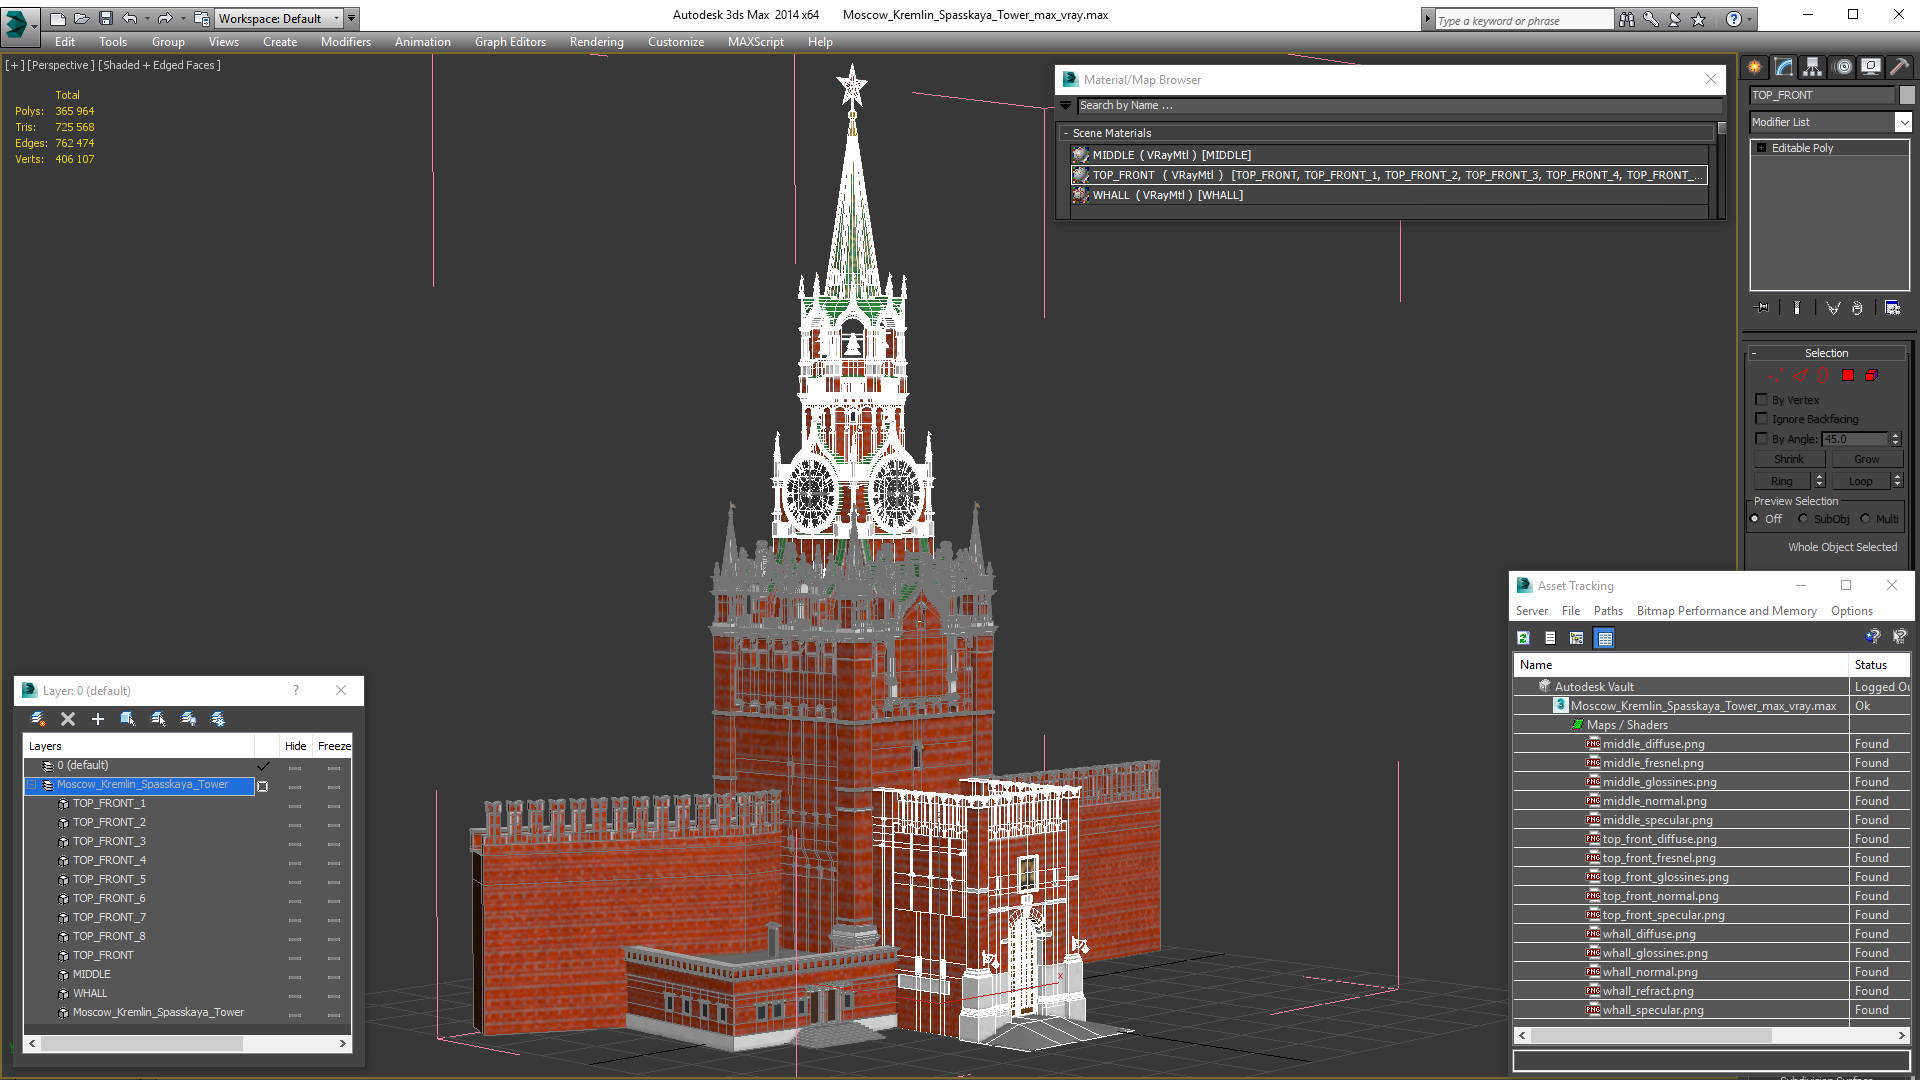Click Remove Modifier from stack icon
This screenshot has height=1080, width=1920.
tap(1857, 308)
